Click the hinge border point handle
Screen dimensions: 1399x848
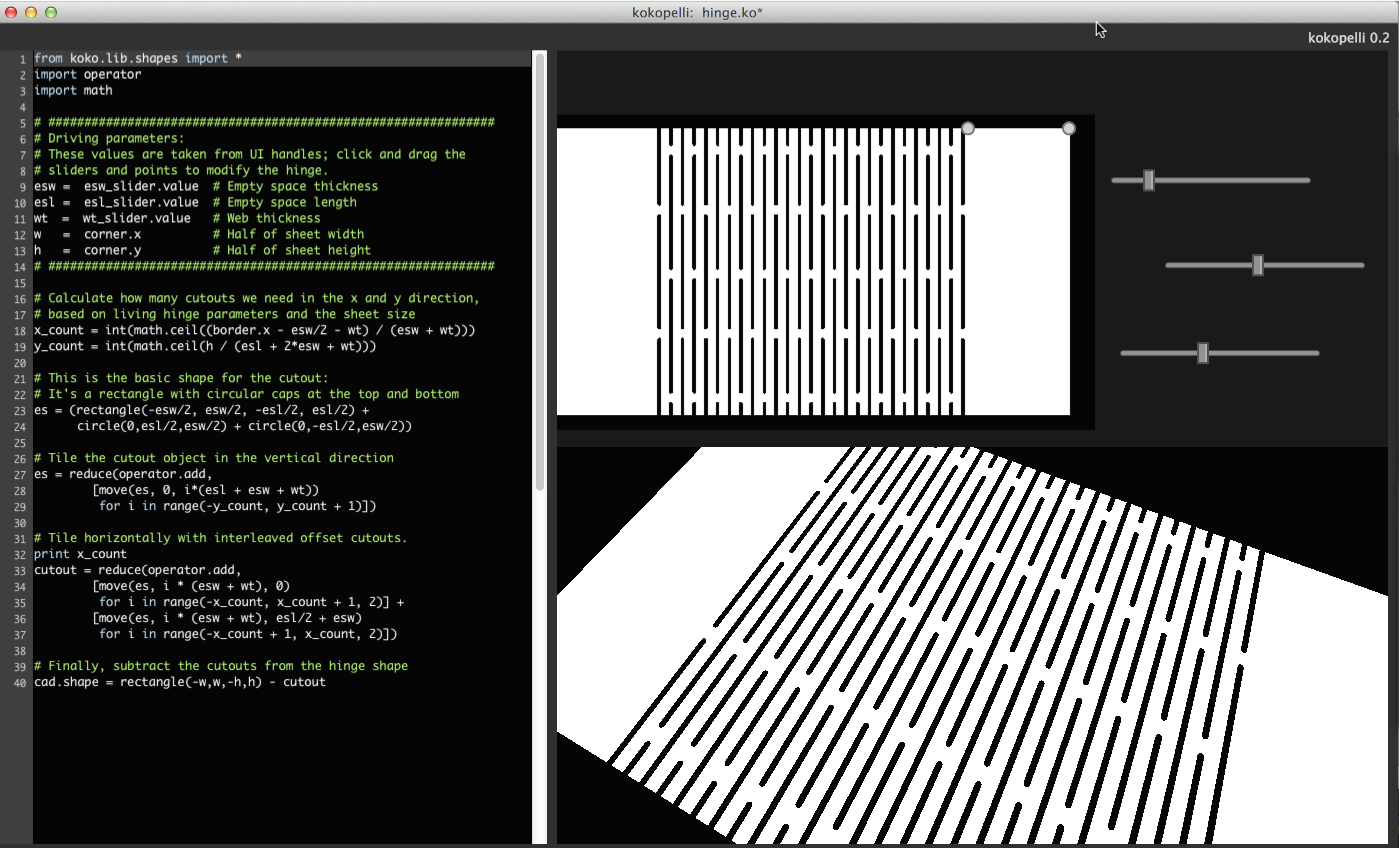967,129
